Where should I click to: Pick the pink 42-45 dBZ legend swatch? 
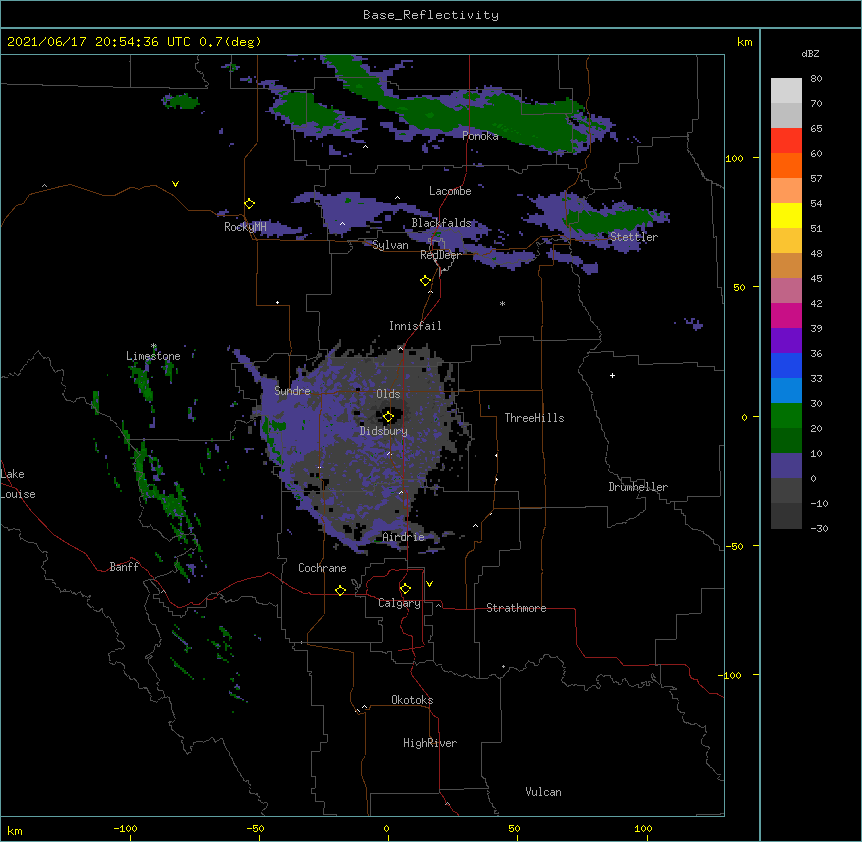pyautogui.click(x=786, y=291)
